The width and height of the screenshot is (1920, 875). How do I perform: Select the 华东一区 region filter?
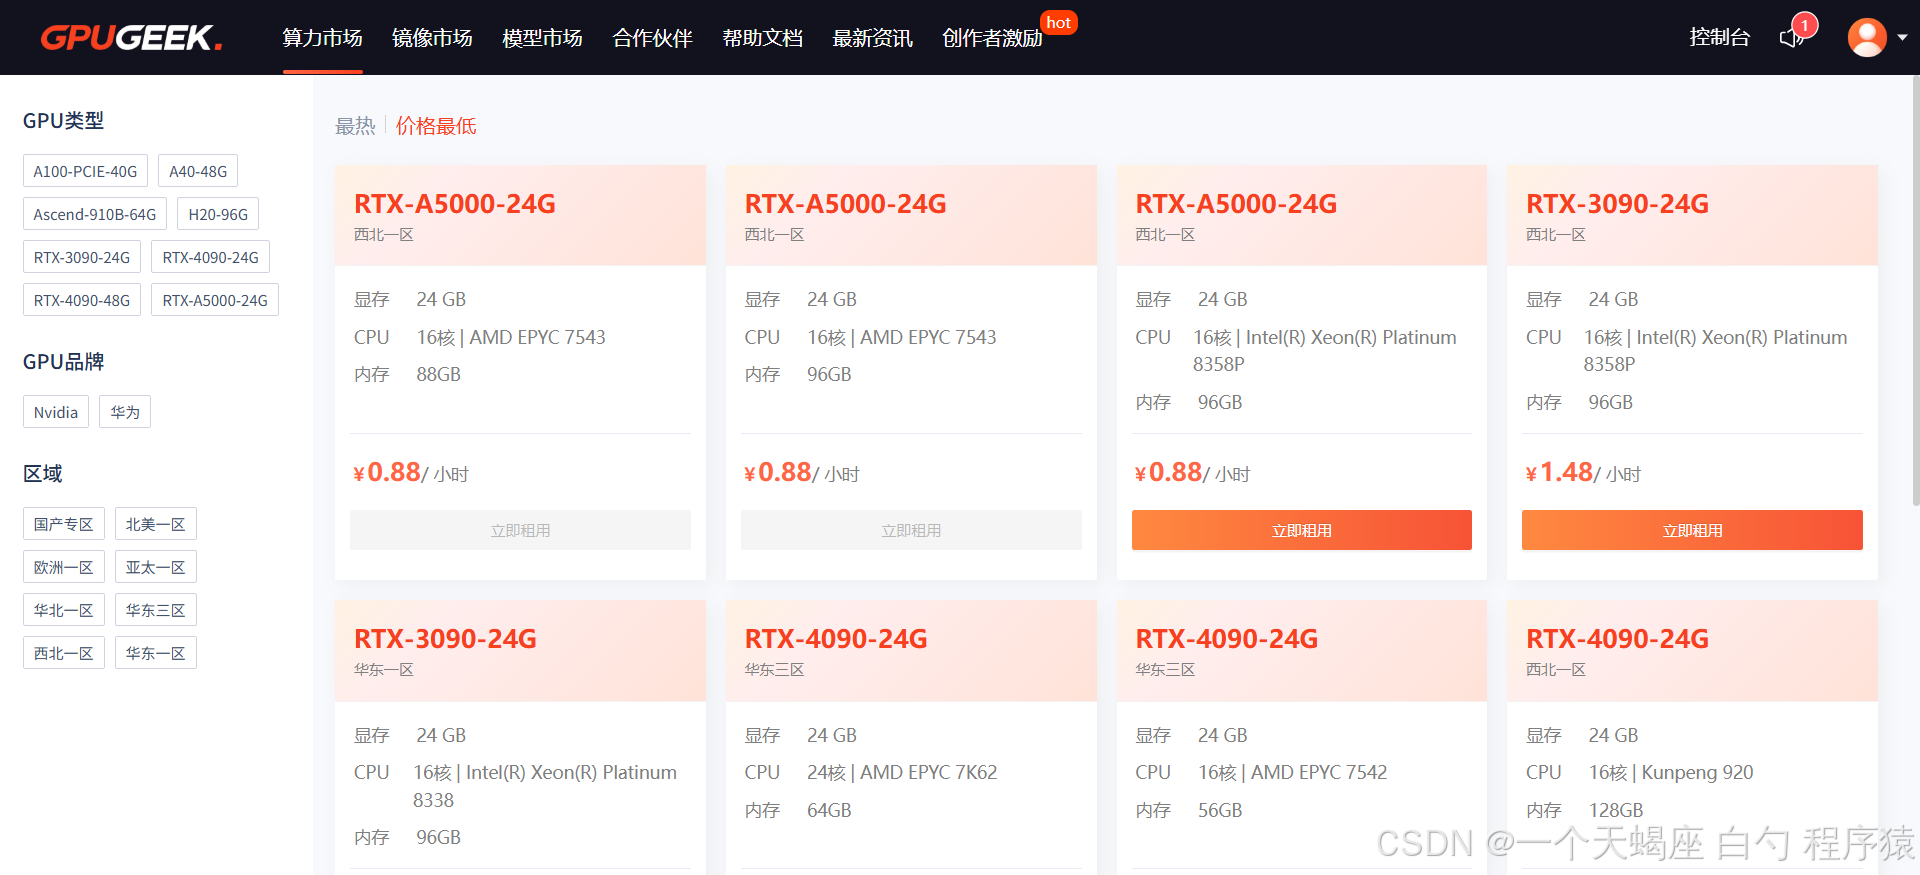156,653
